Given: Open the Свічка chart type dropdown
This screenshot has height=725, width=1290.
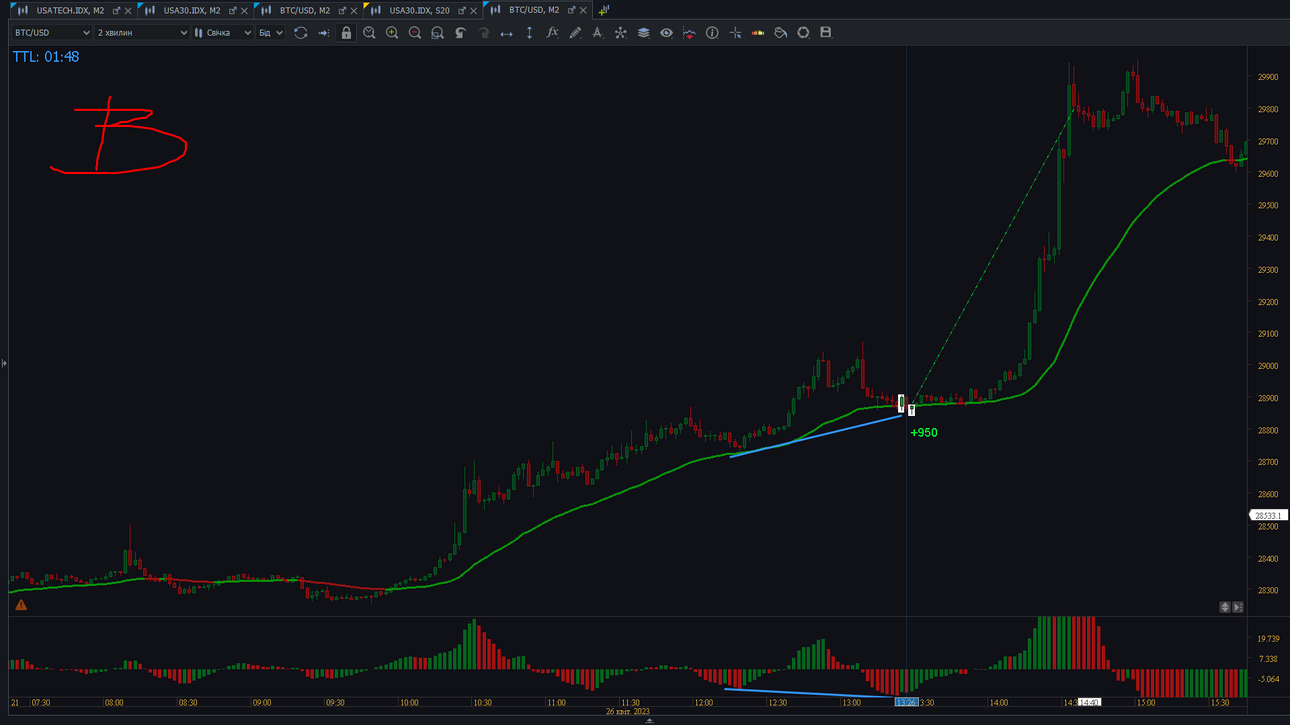Looking at the screenshot, I should 223,33.
